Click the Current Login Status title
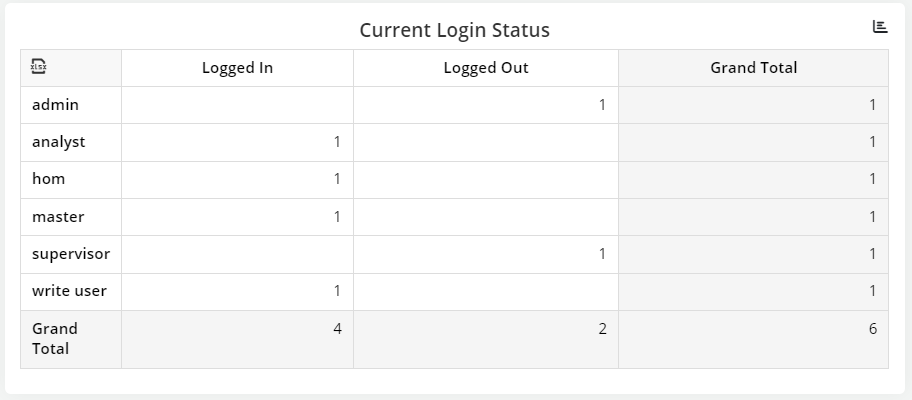The width and height of the screenshot is (912, 400). 455,30
